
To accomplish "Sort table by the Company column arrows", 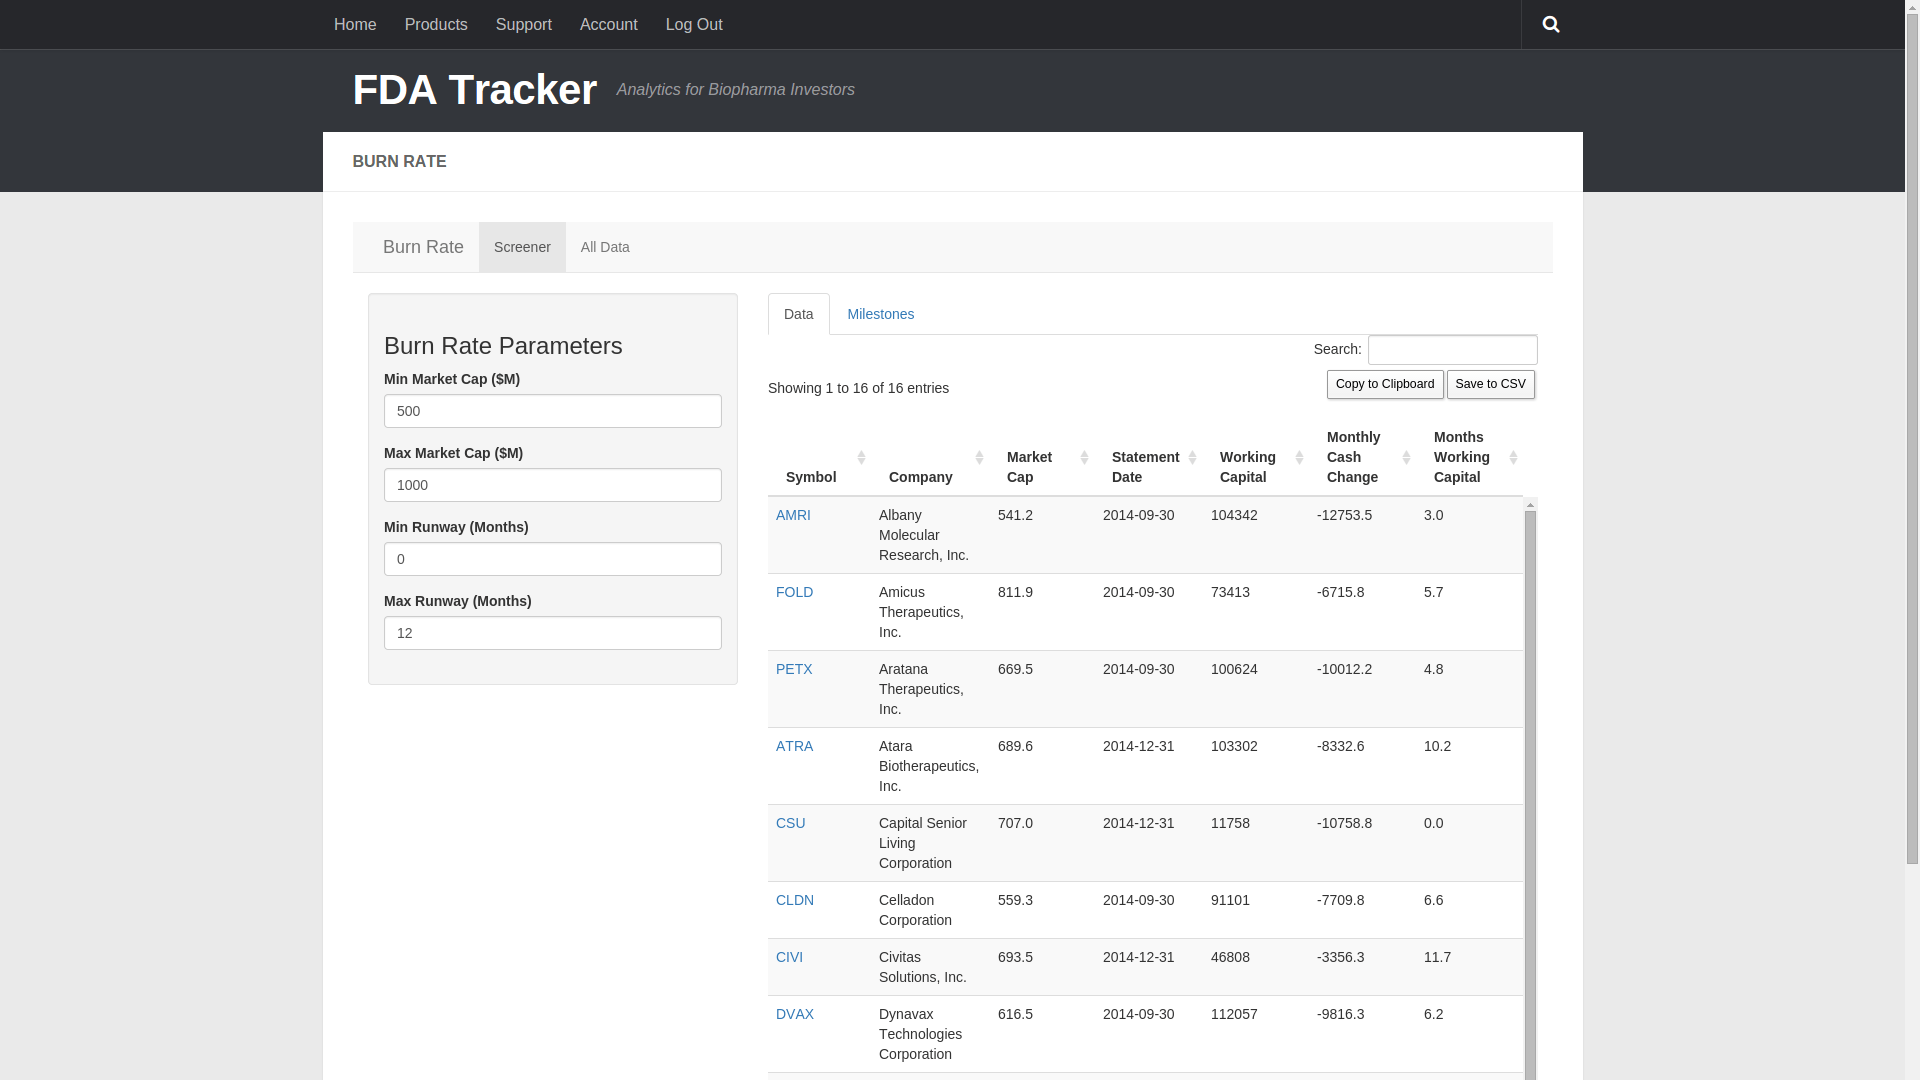I will click(979, 457).
